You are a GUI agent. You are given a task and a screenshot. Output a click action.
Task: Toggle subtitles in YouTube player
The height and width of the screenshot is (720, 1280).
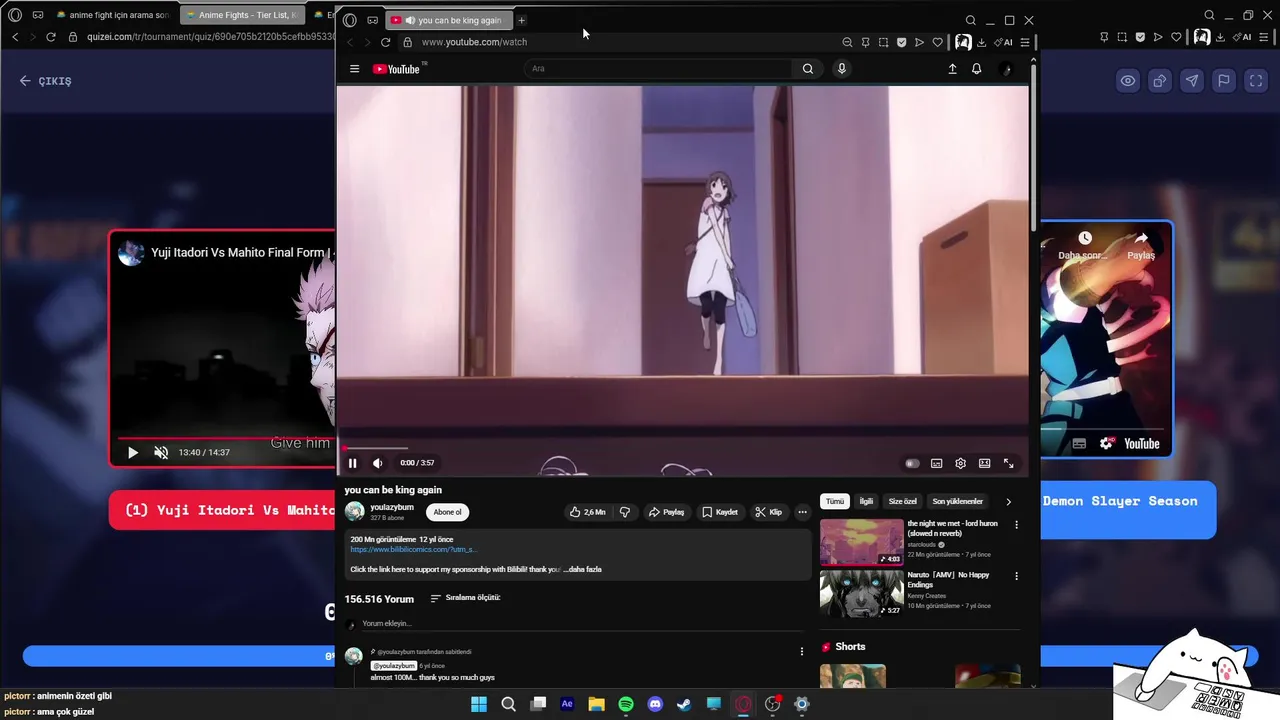936,463
